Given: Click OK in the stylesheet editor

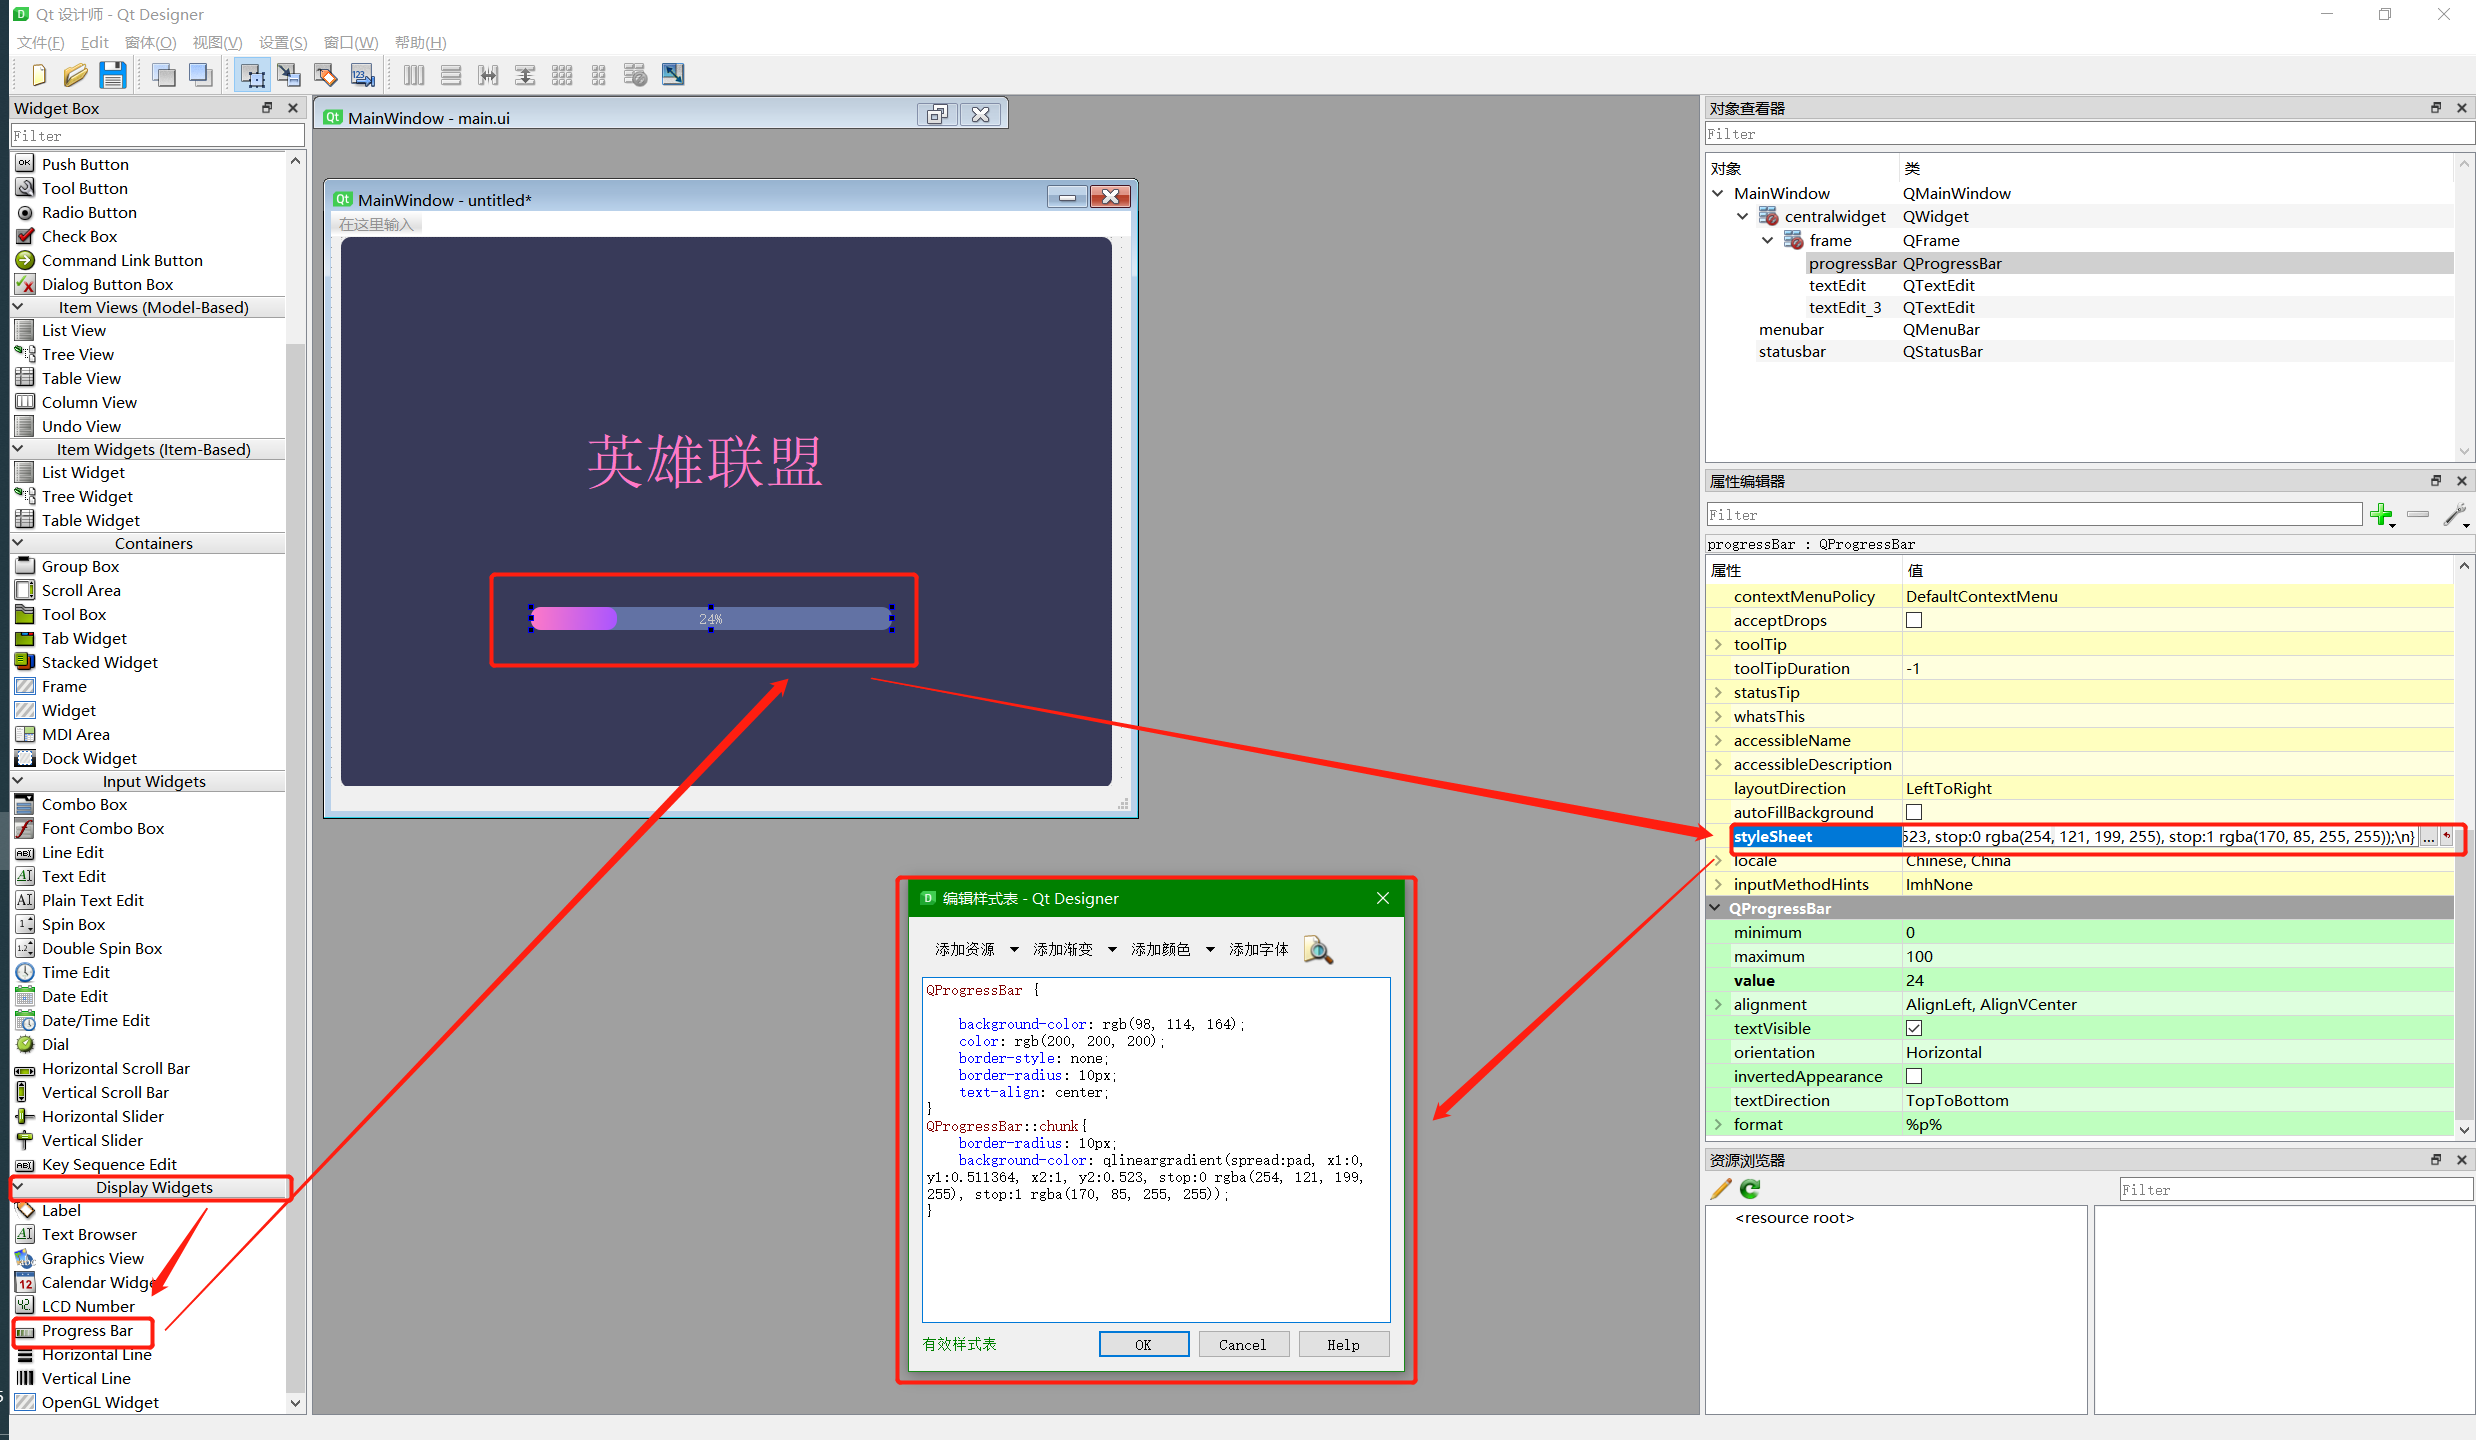Looking at the screenshot, I should [x=1143, y=1344].
